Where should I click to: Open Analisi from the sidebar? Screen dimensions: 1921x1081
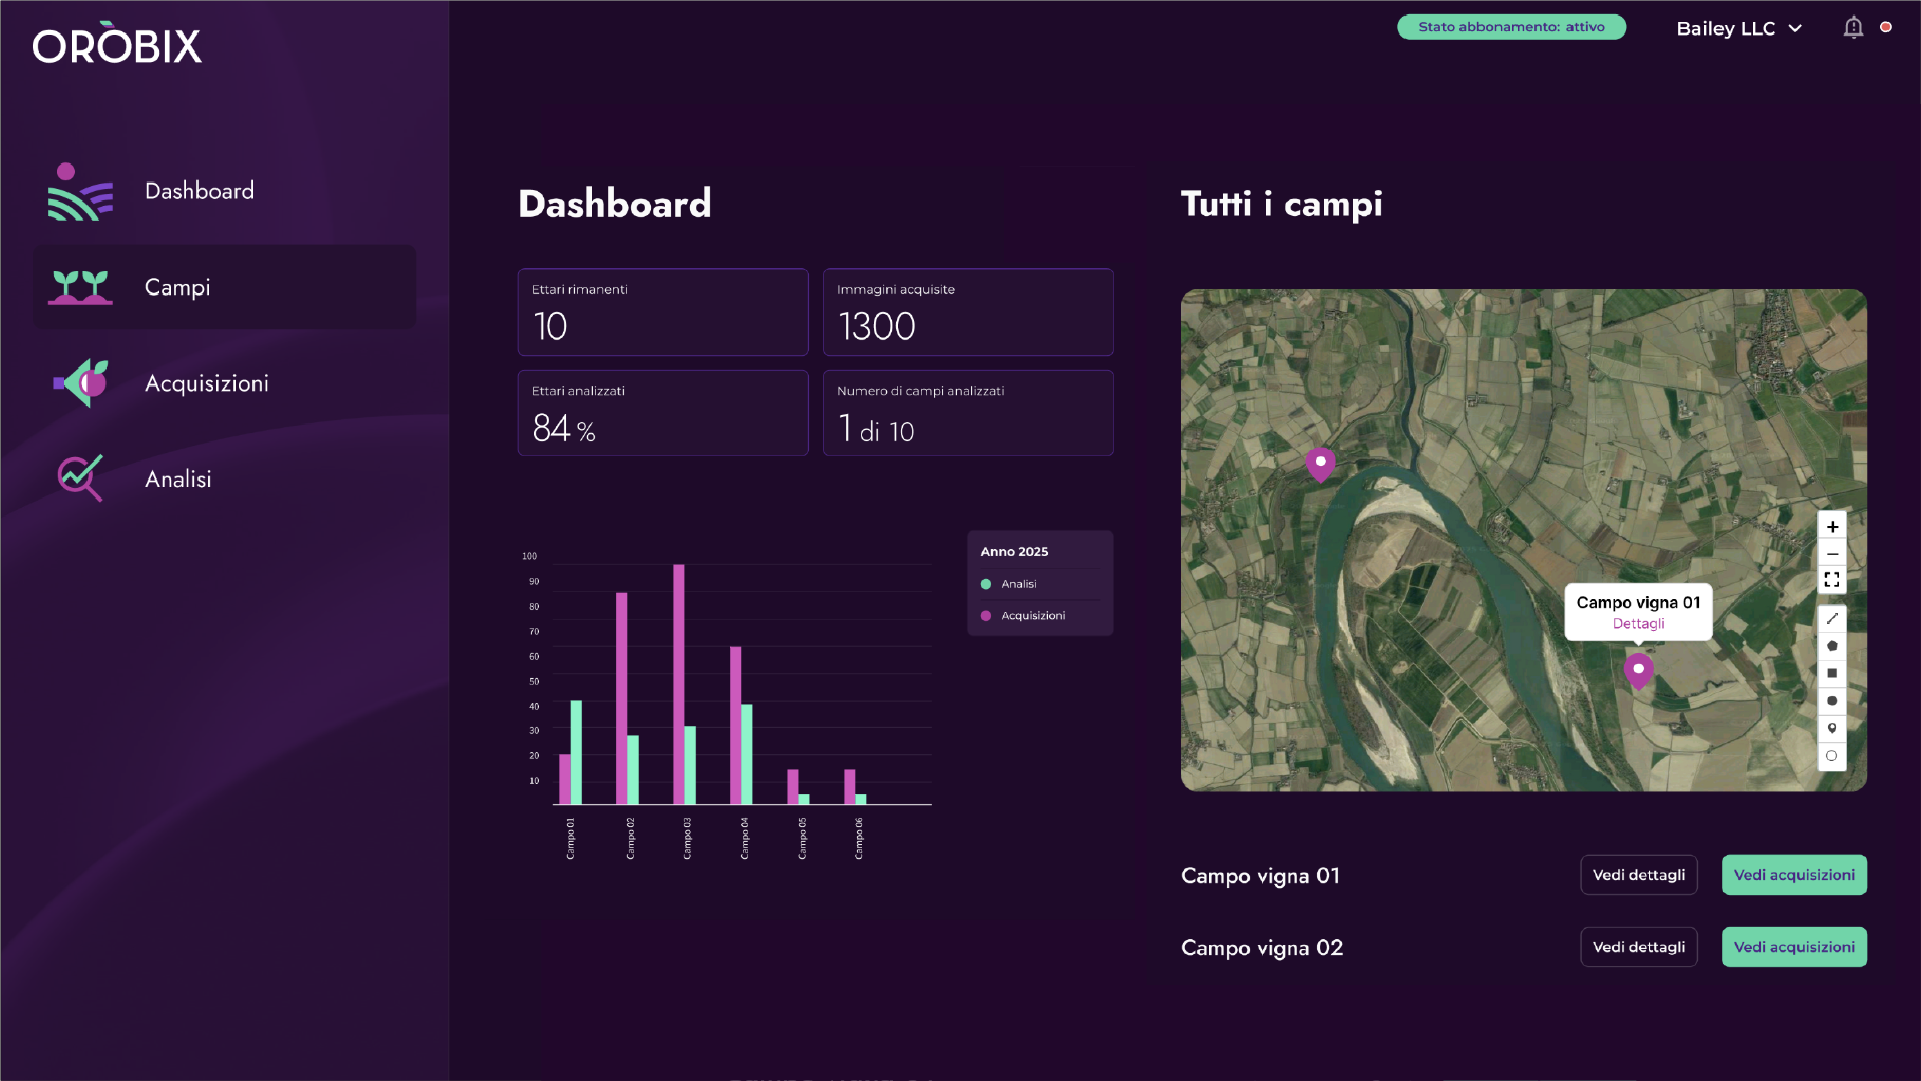[x=178, y=480]
